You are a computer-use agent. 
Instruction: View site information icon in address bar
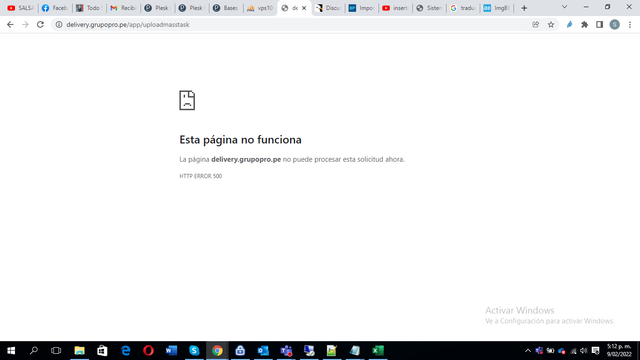click(59, 24)
